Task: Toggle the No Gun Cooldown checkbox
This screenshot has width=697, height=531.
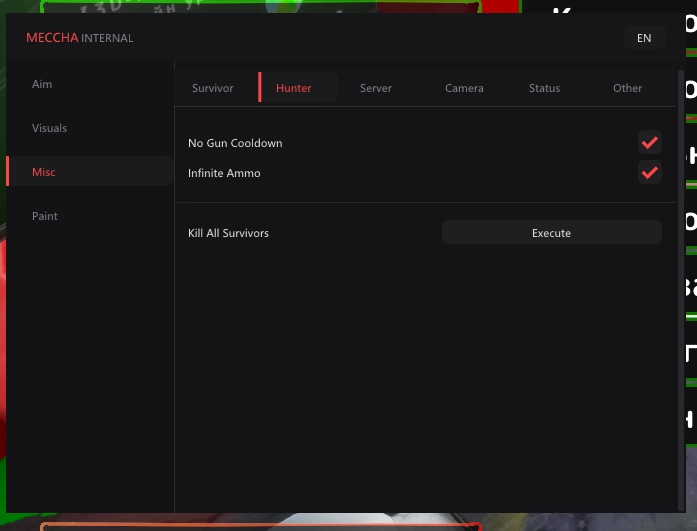Action: tap(650, 143)
